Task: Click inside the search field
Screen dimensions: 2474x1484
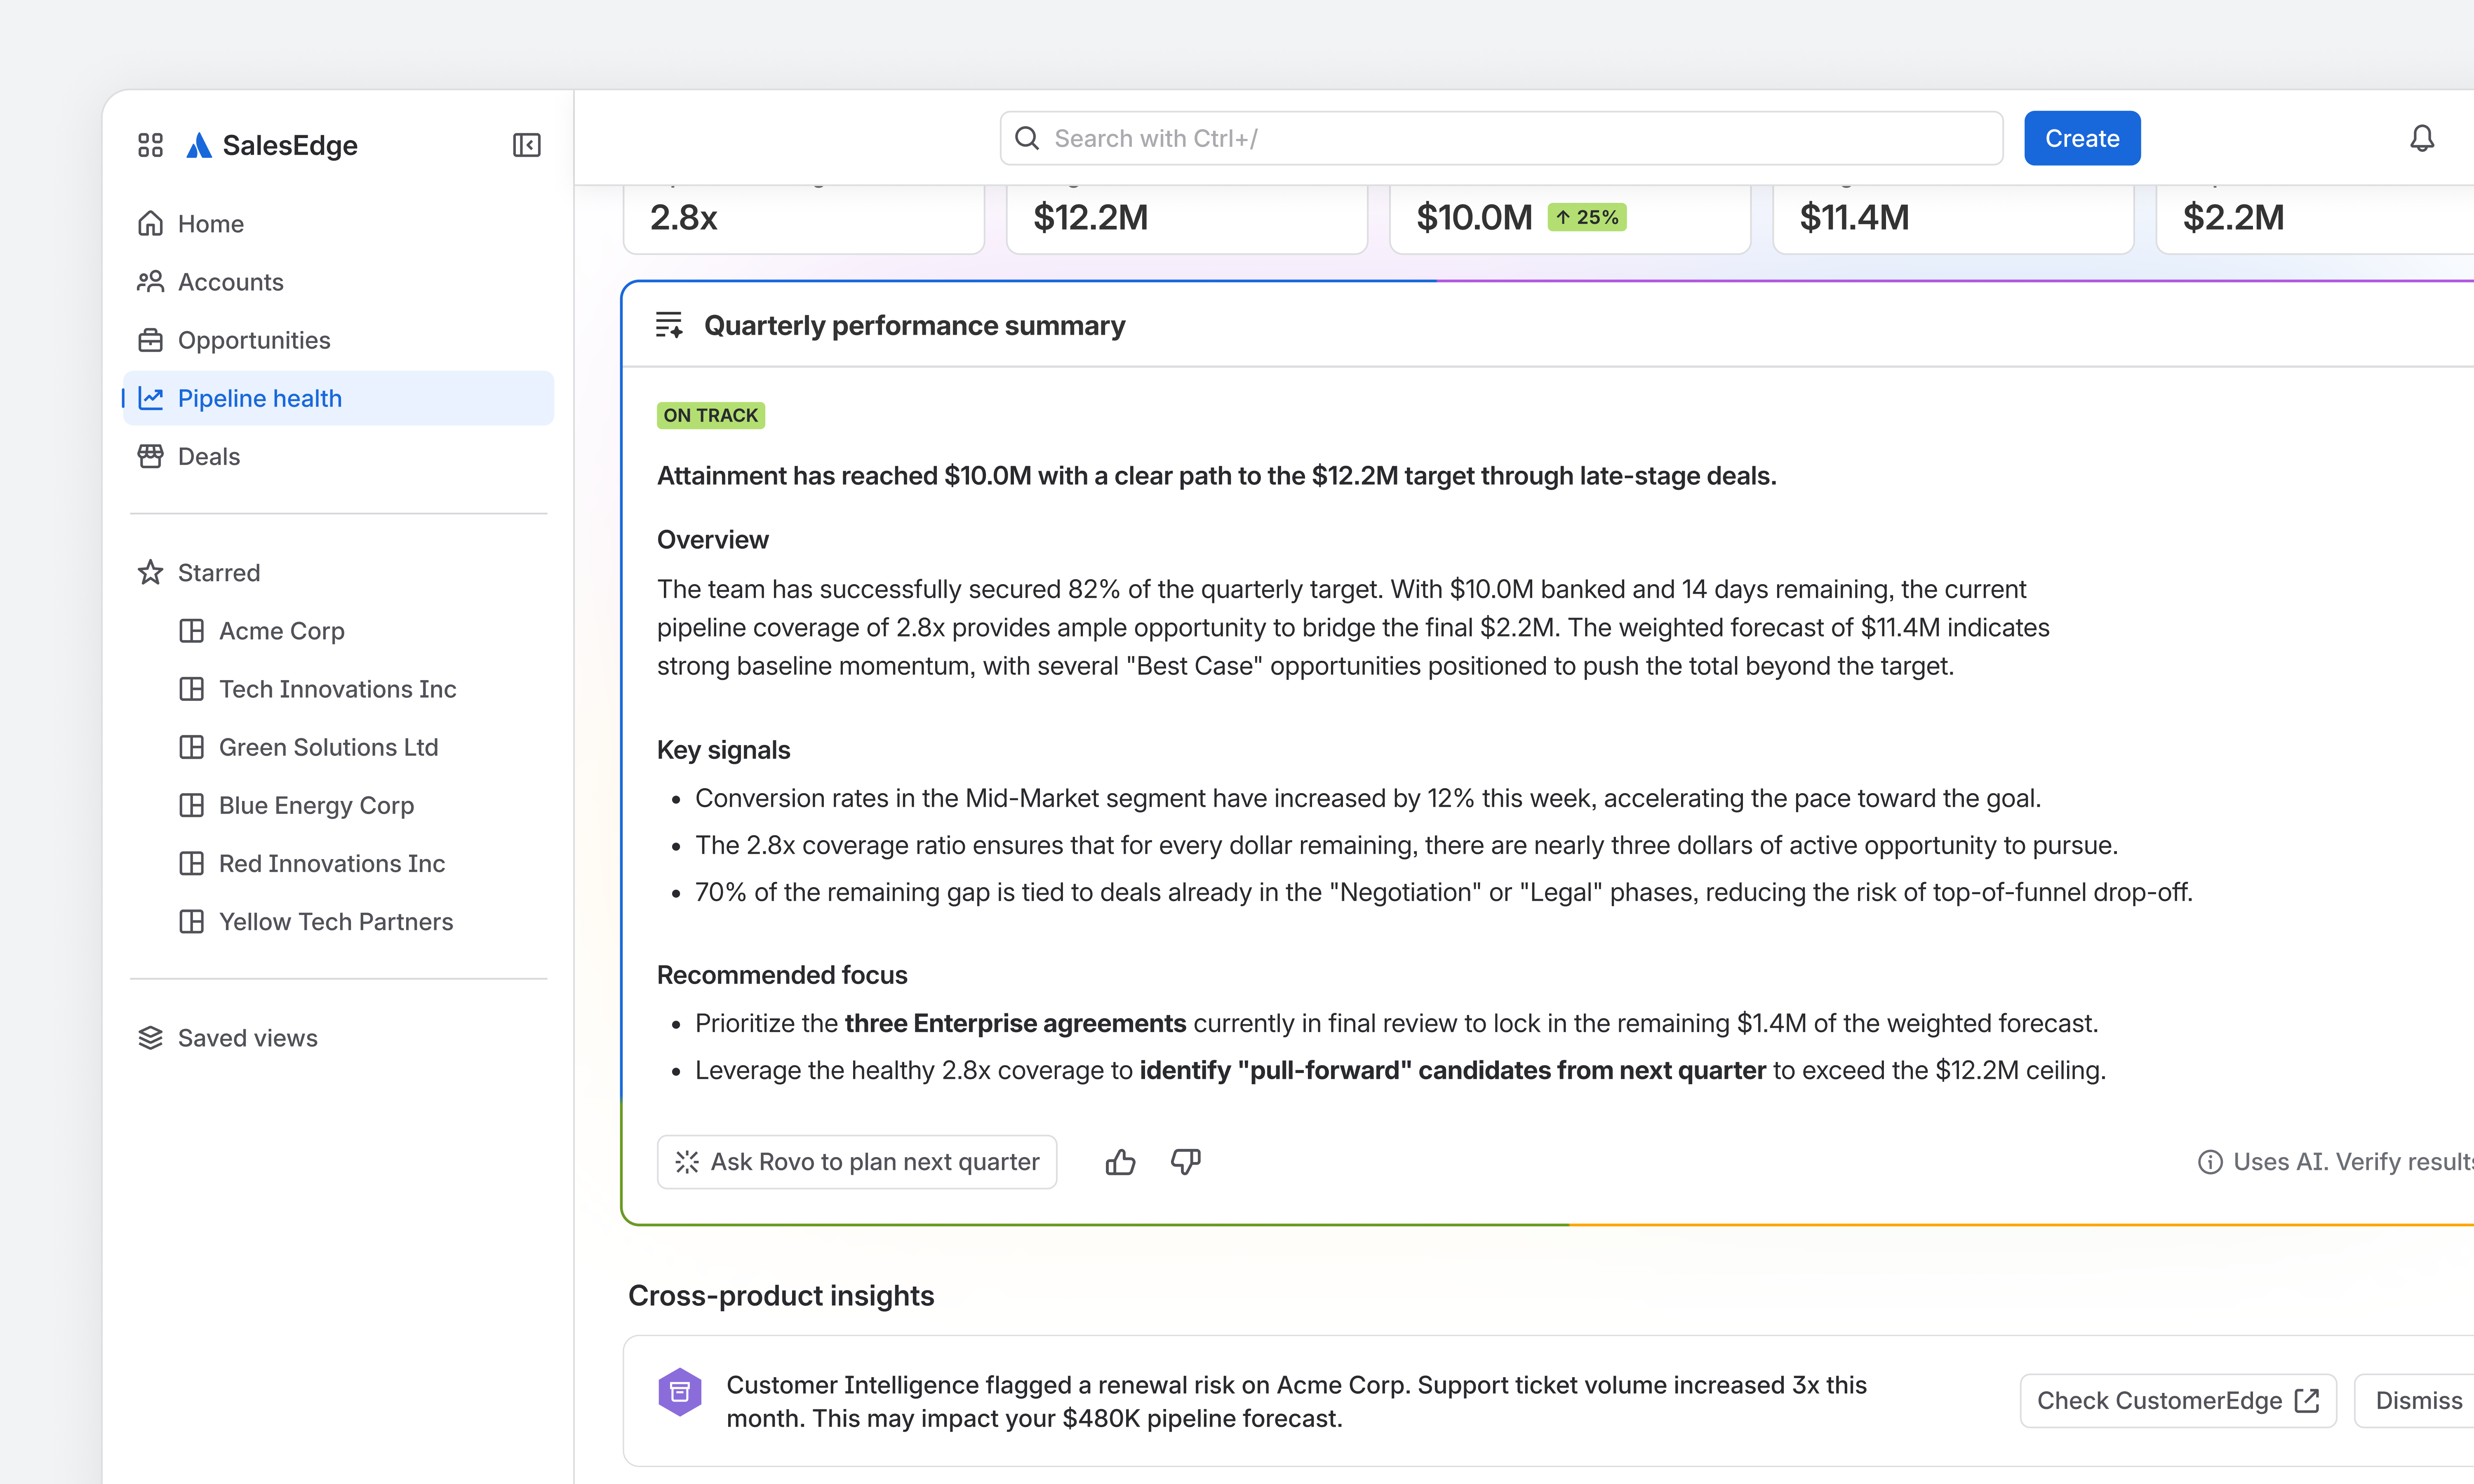Action: tap(1400, 138)
